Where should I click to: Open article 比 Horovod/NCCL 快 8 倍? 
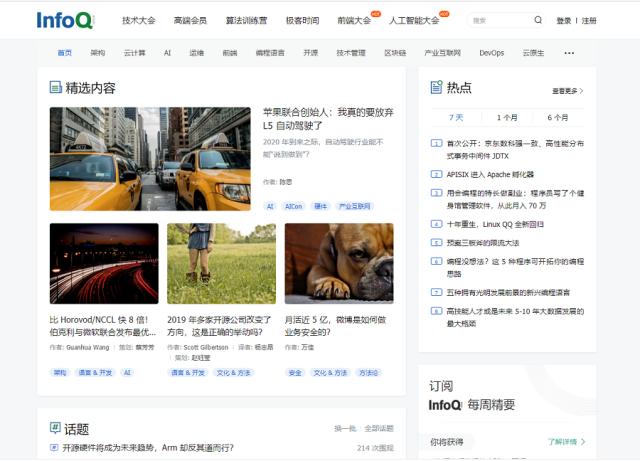point(102,326)
